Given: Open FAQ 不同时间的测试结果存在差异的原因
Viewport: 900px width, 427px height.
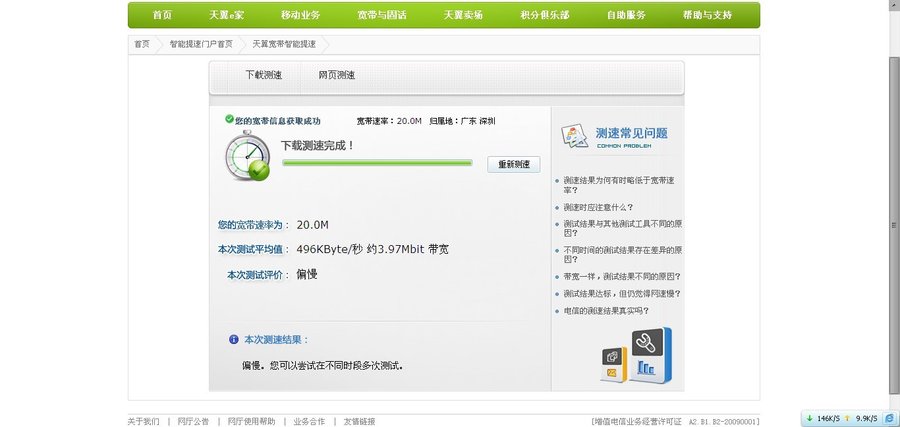Looking at the screenshot, I should click(x=622, y=255).
